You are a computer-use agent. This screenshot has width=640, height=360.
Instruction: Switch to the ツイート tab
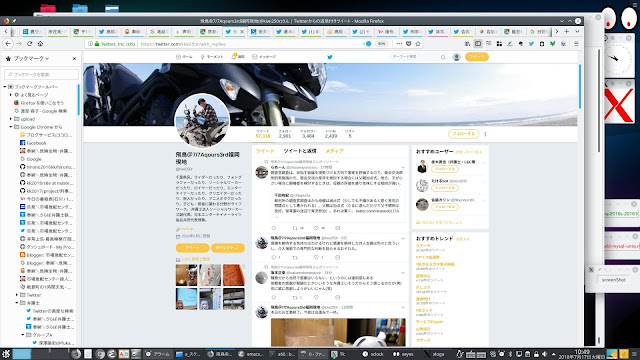(x=265, y=151)
